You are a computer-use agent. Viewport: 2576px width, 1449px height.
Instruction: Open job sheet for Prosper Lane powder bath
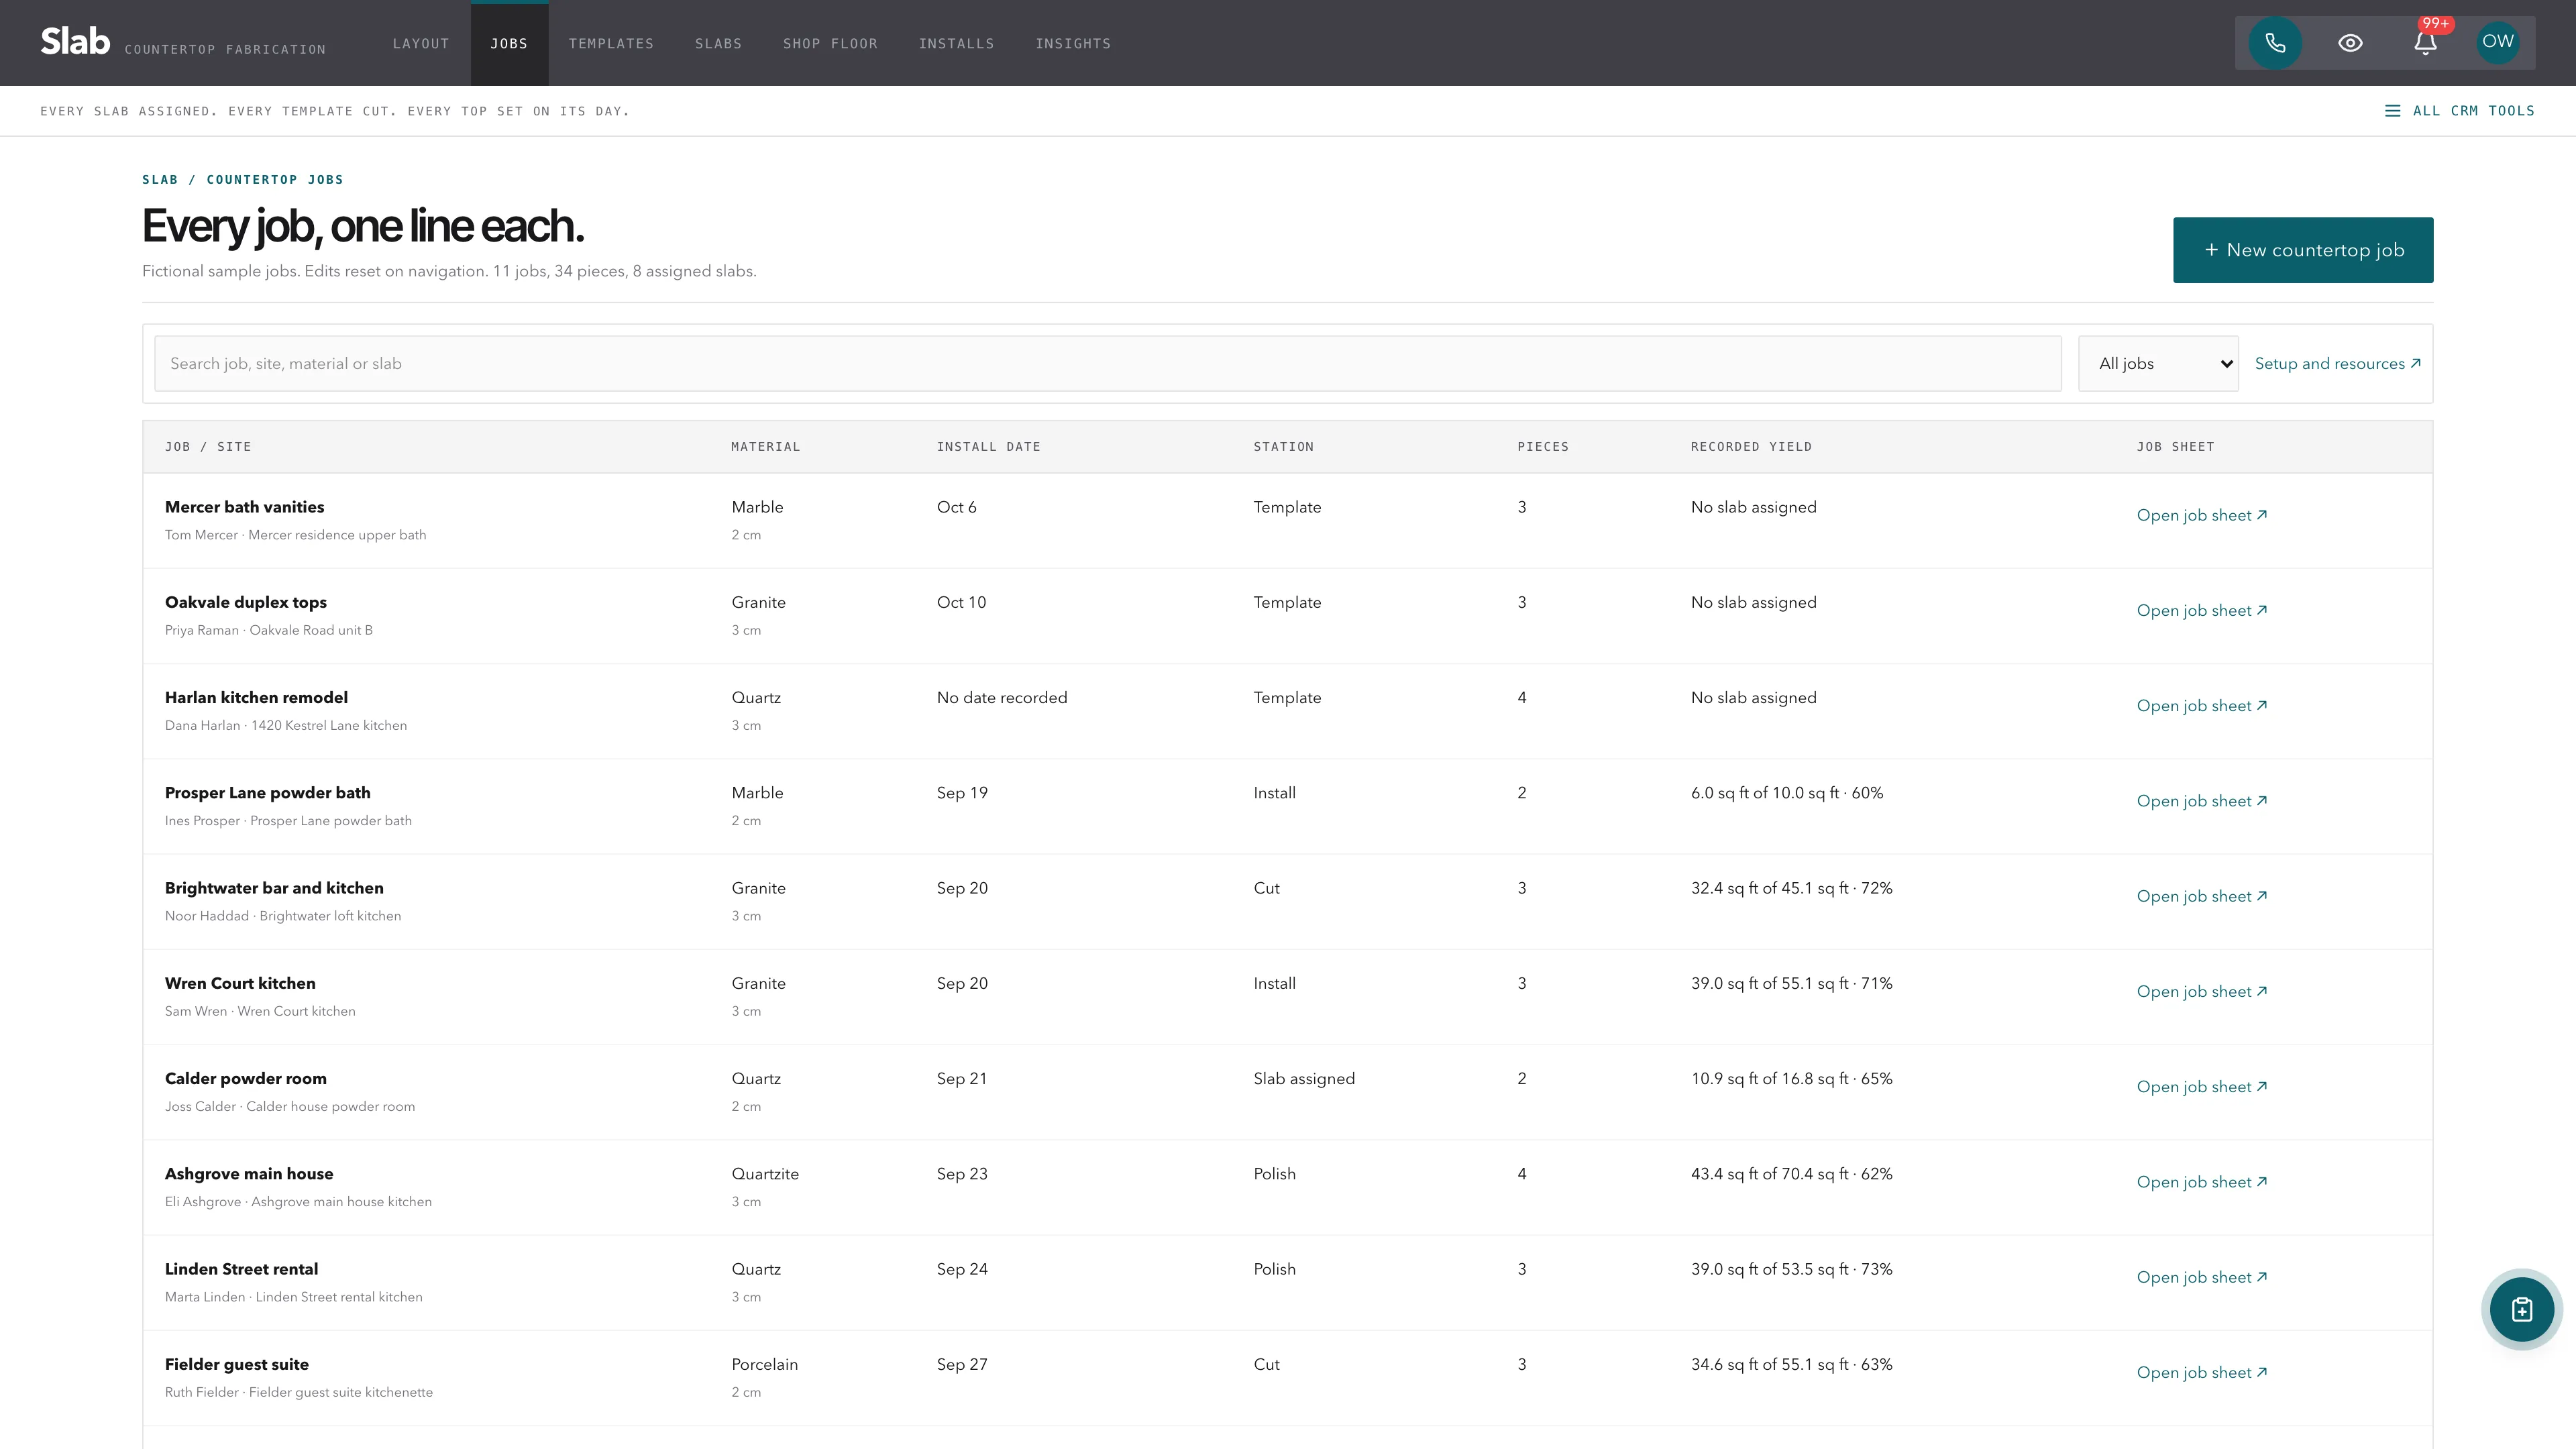pos(2201,801)
